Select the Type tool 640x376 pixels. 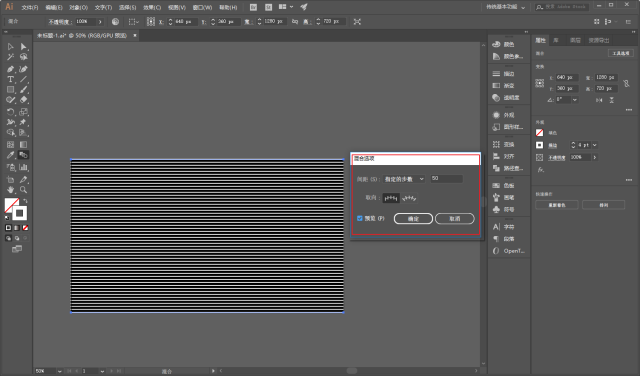click(x=10, y=79)
